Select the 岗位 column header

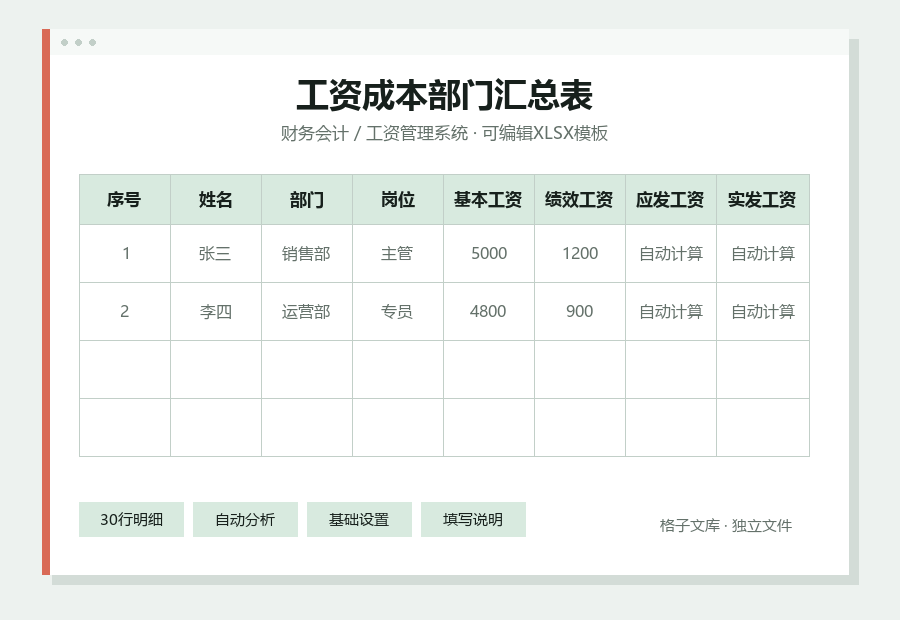(398, 200)
